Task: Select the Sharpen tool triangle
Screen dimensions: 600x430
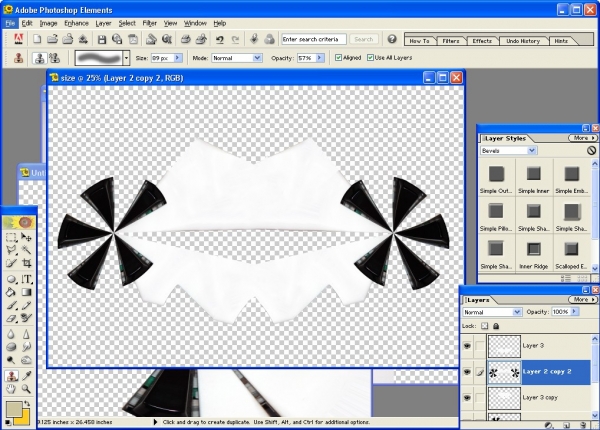Action: [x=26, y=334]
